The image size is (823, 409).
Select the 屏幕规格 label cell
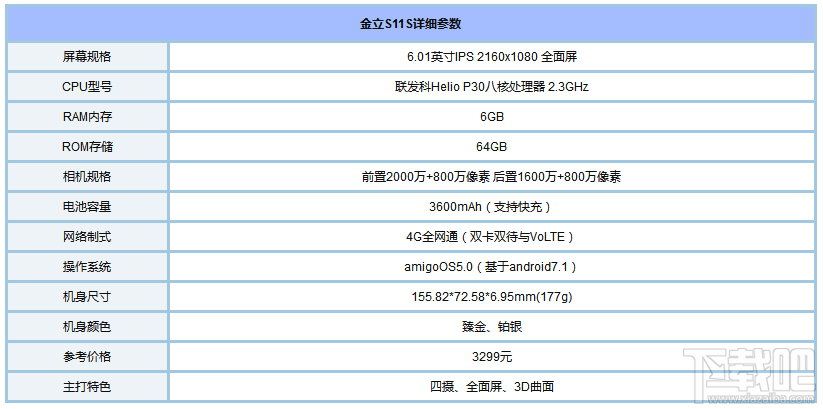(x=87, y=57)
